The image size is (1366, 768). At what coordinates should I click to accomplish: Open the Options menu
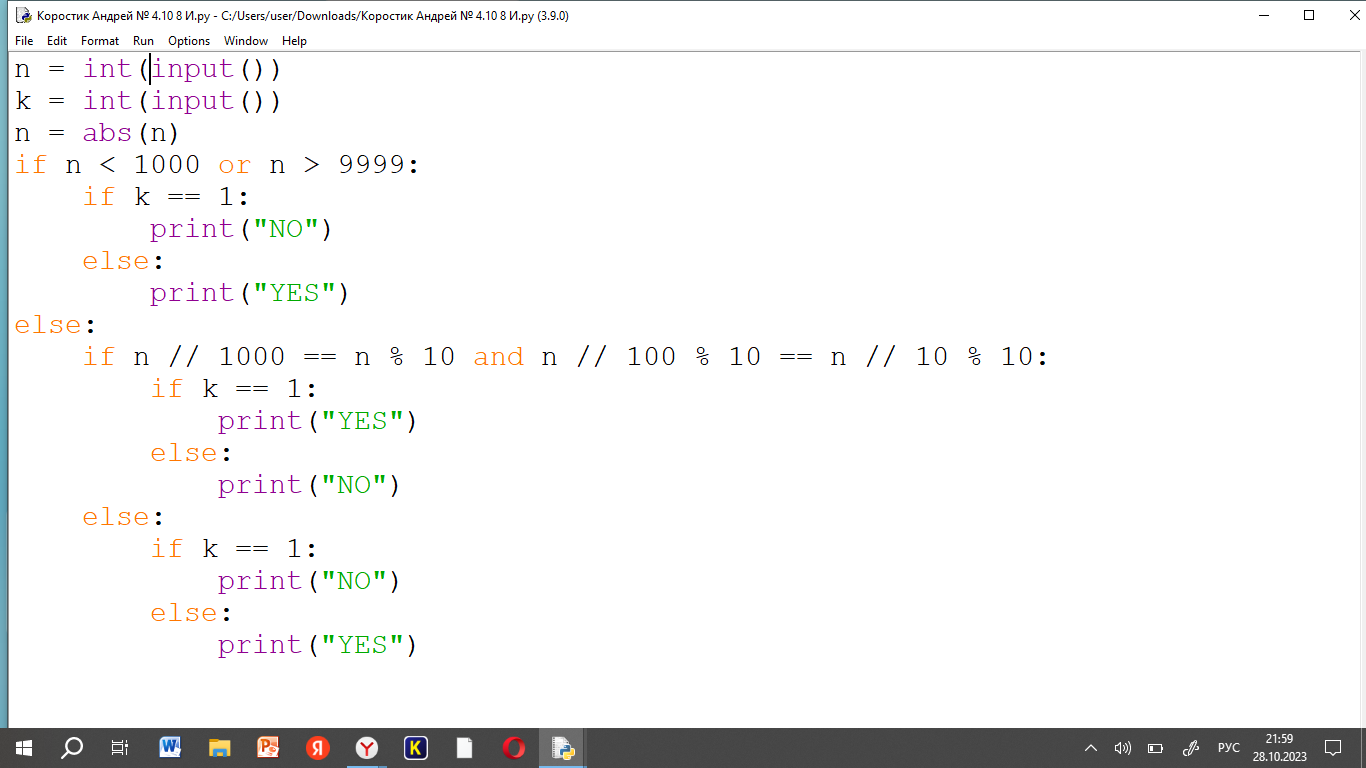pos(189,41)
